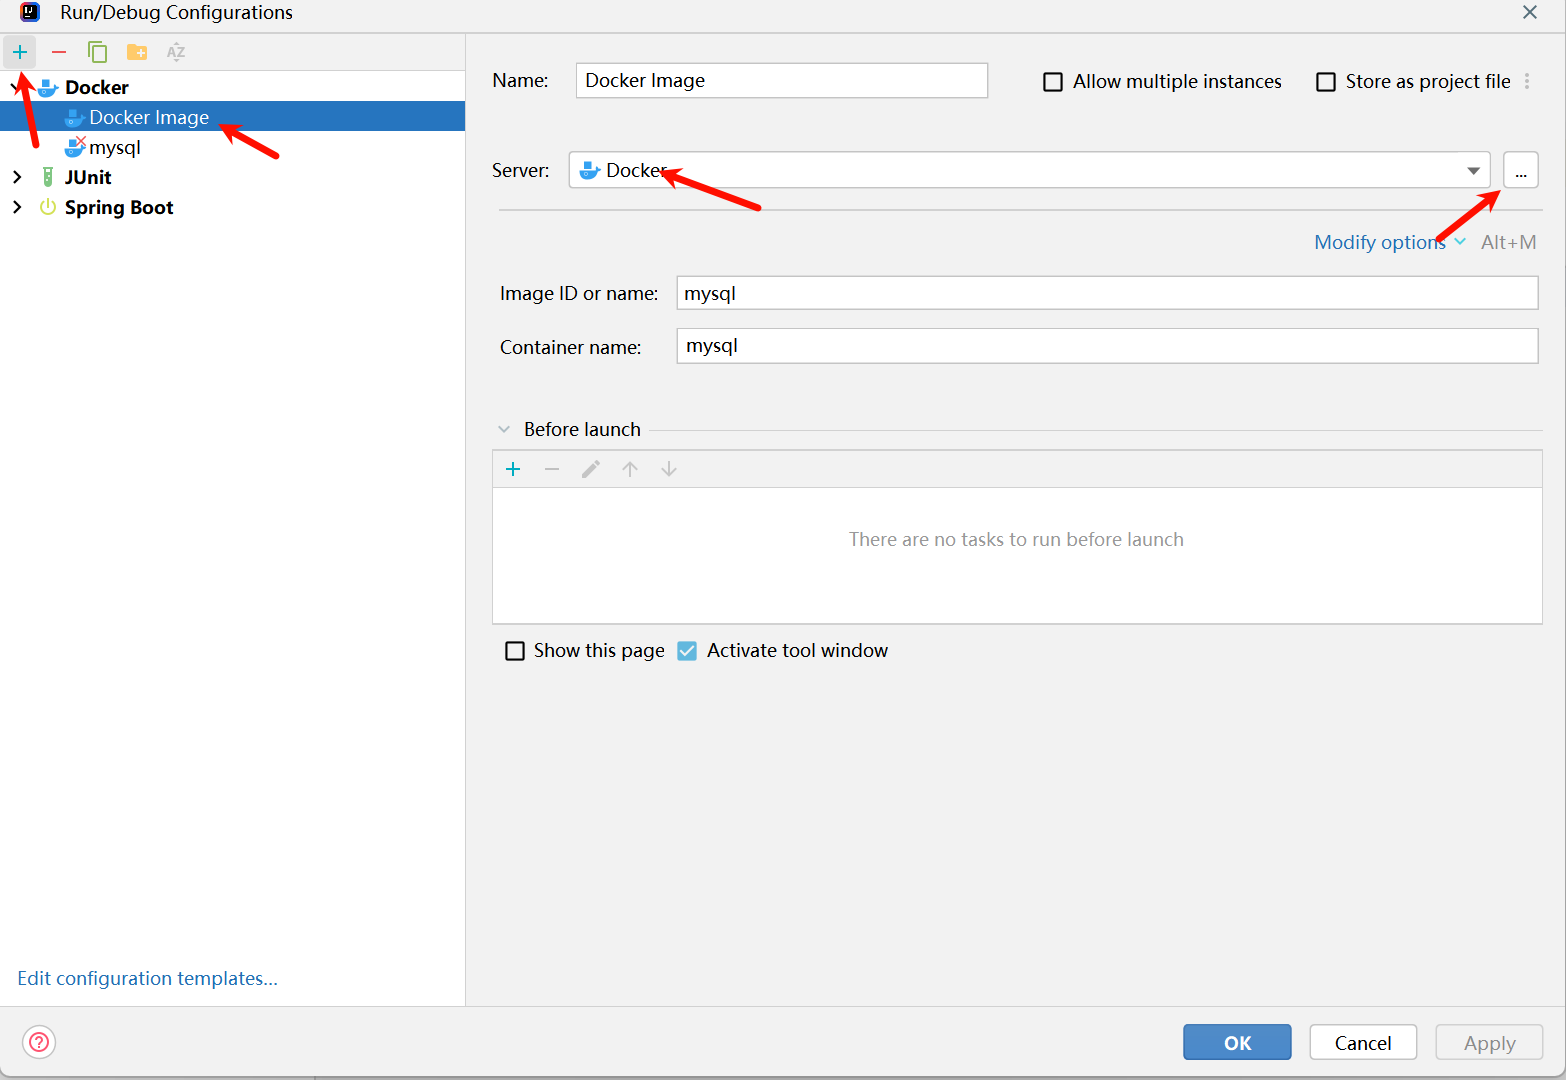1566x1080 pixels.
Task: Expand the JUnit tree node
Action: (17, 177)
